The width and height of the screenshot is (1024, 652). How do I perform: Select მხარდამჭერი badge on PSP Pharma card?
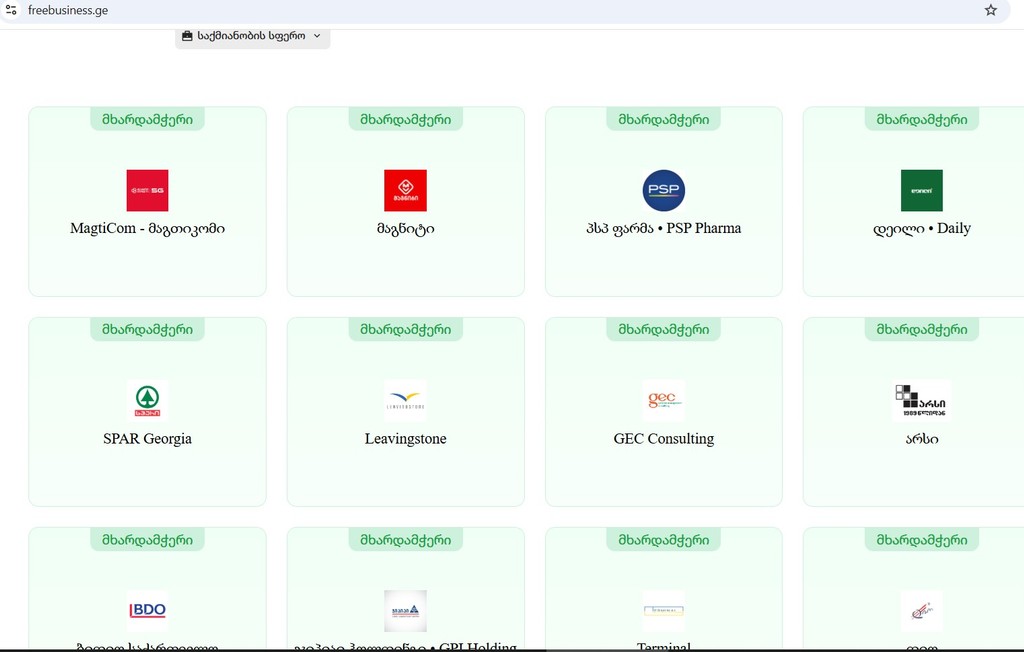pyautogui.click(x=664, y=119)
